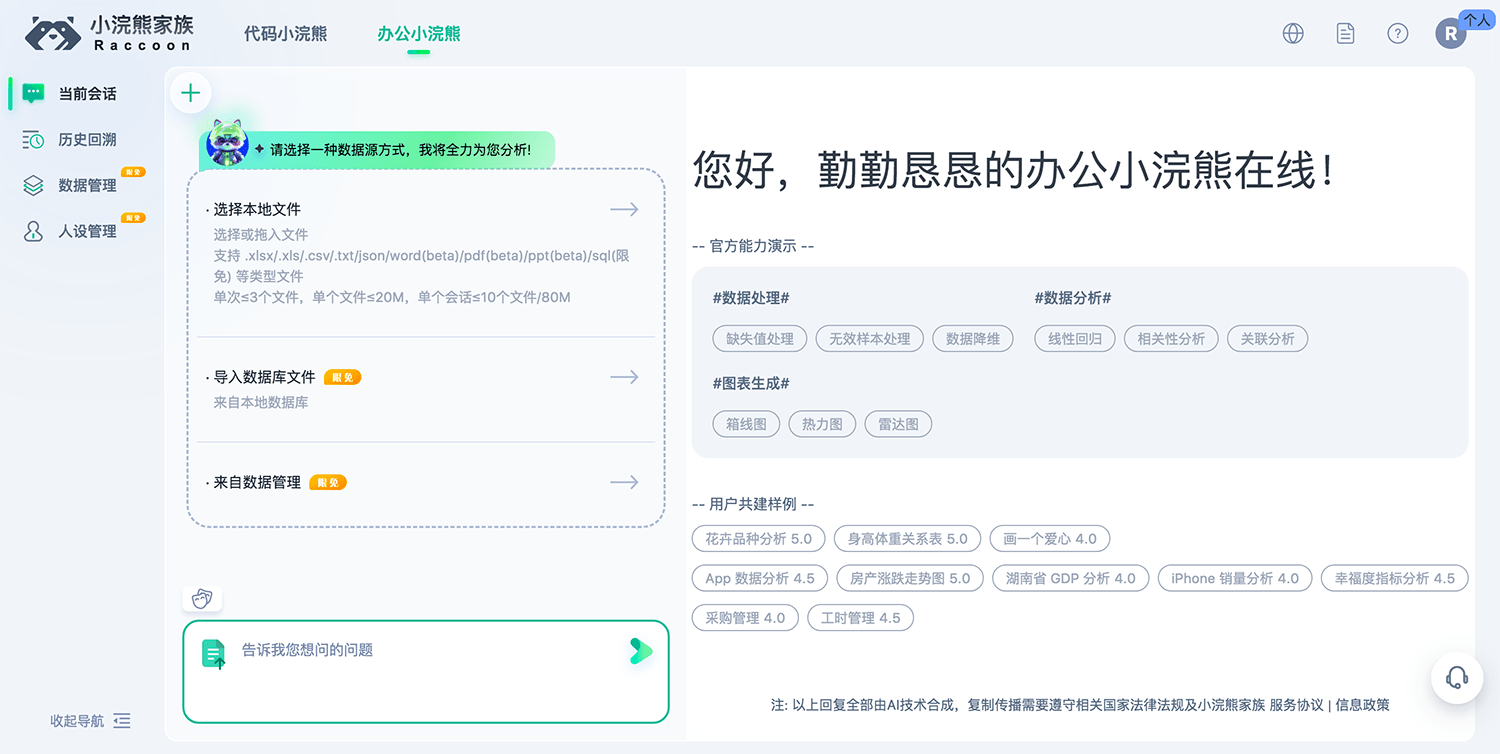Open the R user avatar

coord(1451,33)
